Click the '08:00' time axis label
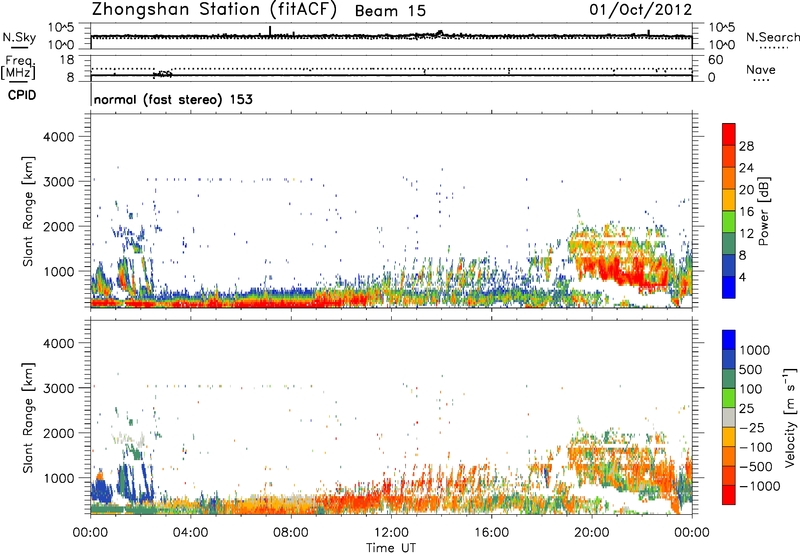The image size is (800, 554). click(x=291, y=533)
